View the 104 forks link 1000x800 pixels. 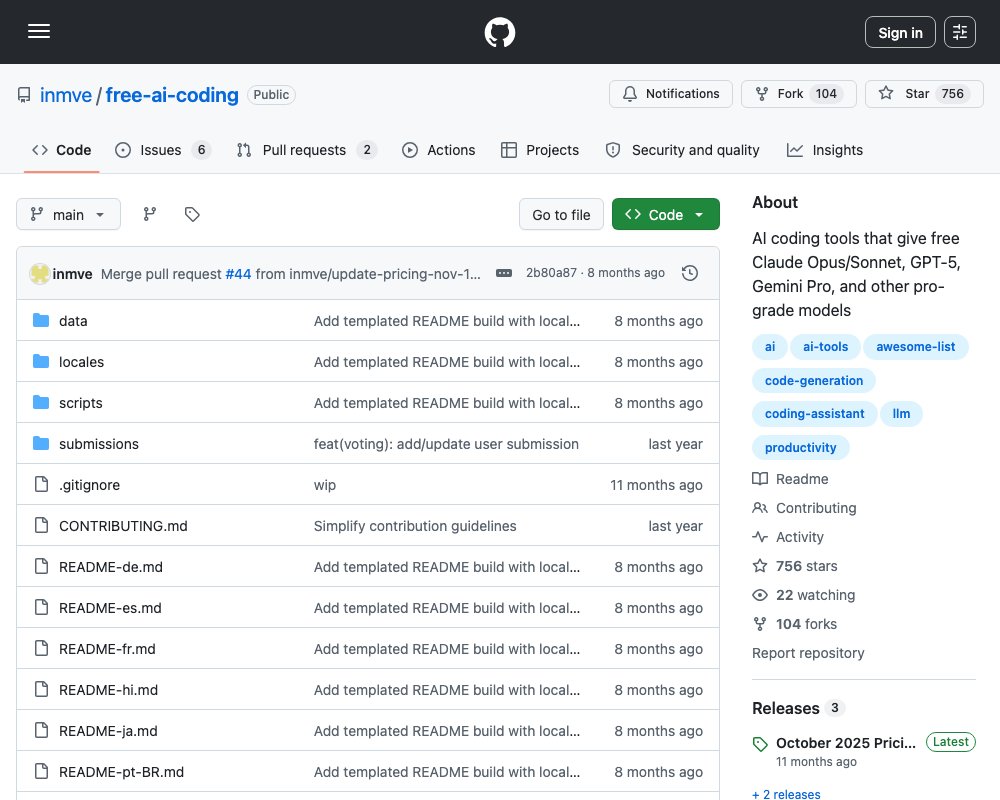click(795, 624)
